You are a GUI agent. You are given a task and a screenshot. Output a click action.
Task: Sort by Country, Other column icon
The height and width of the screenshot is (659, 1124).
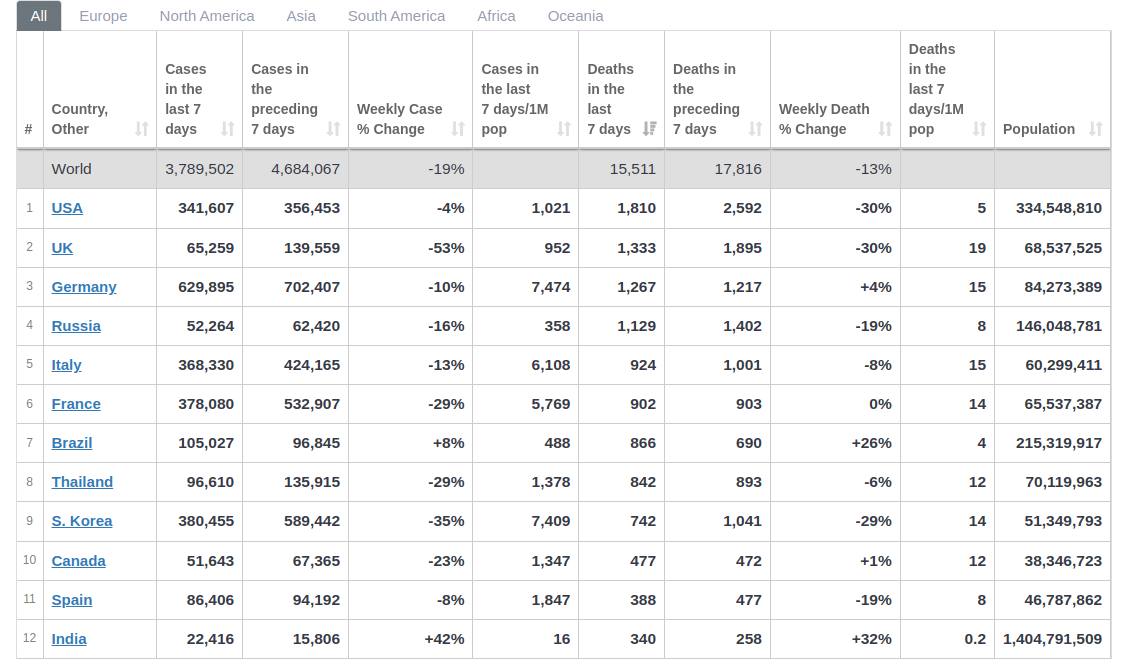coord(142,129)
